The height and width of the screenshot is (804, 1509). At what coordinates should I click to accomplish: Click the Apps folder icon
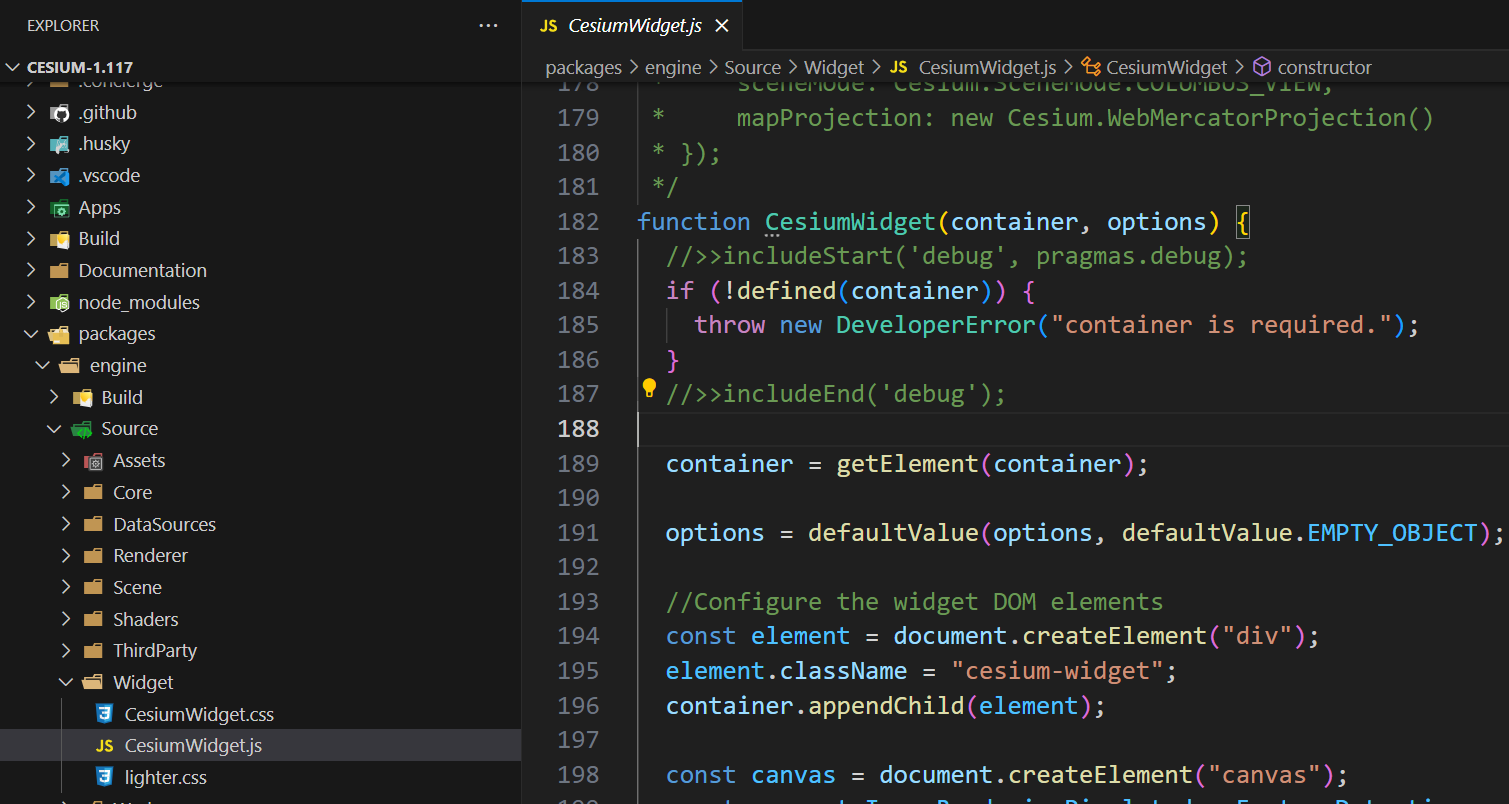(x=60, y=208)
